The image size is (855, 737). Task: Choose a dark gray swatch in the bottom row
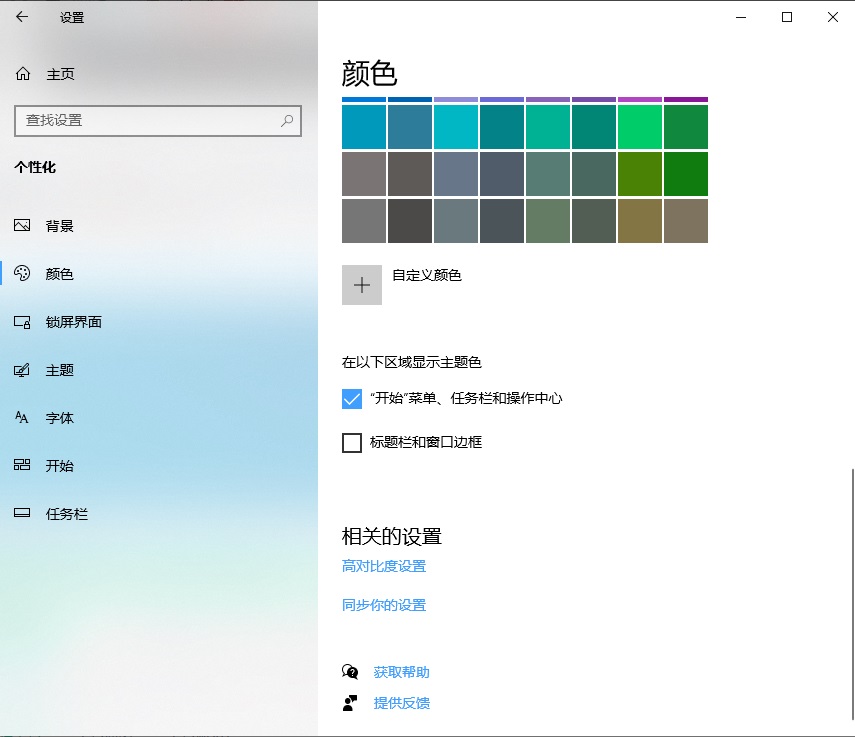409,220
